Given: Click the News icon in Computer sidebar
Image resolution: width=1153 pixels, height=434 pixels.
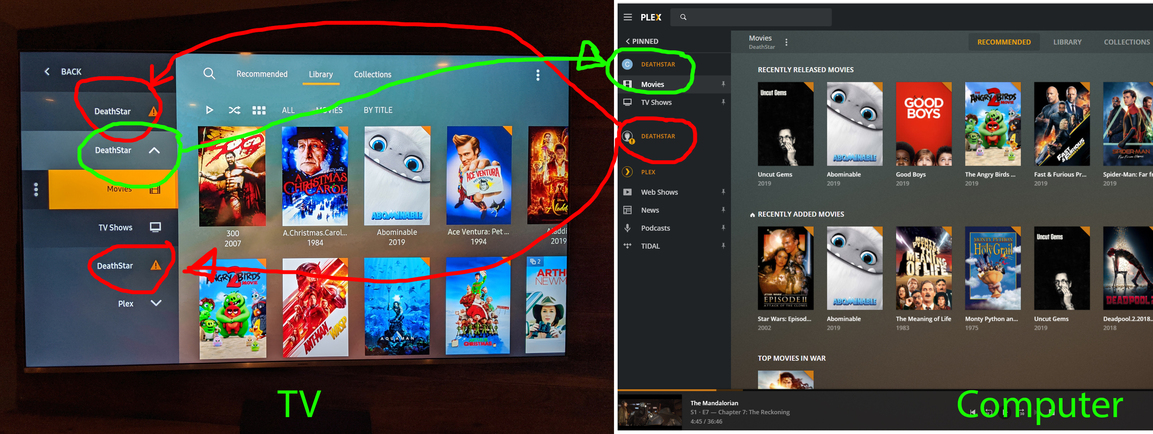Looking at the screenshot, I should 627,210.
